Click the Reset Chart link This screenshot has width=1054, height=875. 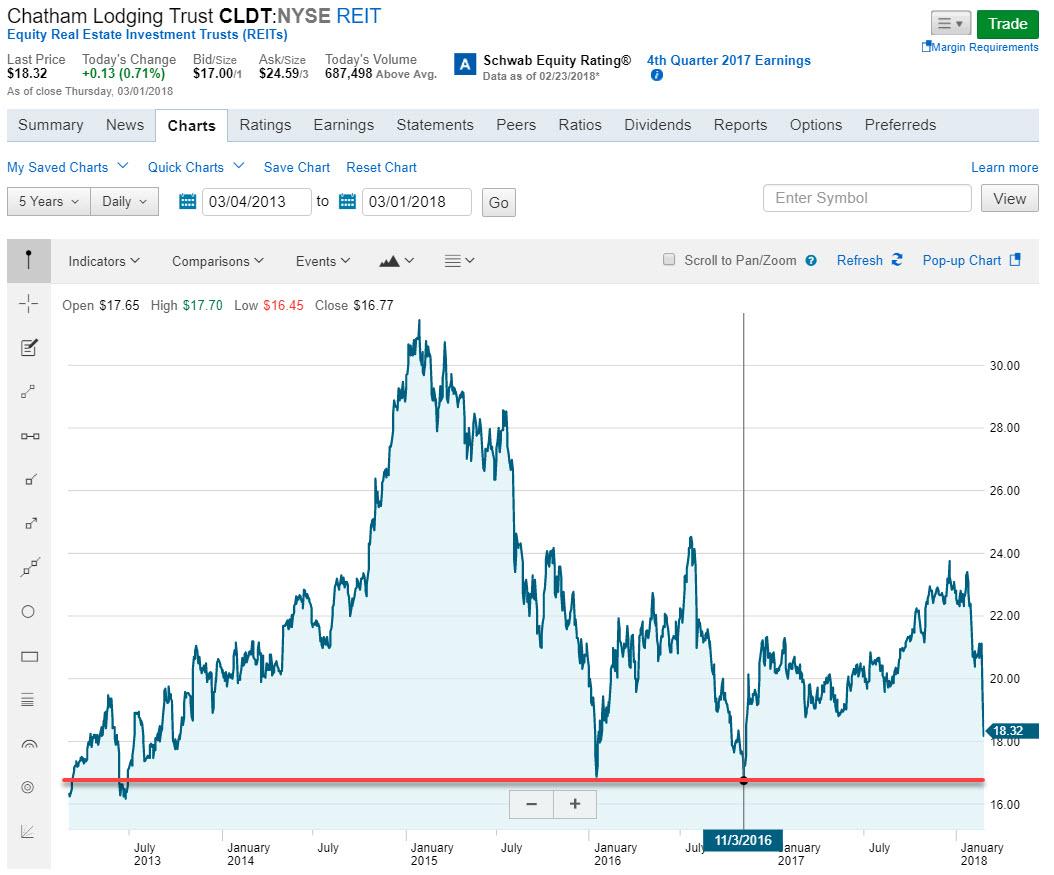pyautogui.click(x=381, y=167)
